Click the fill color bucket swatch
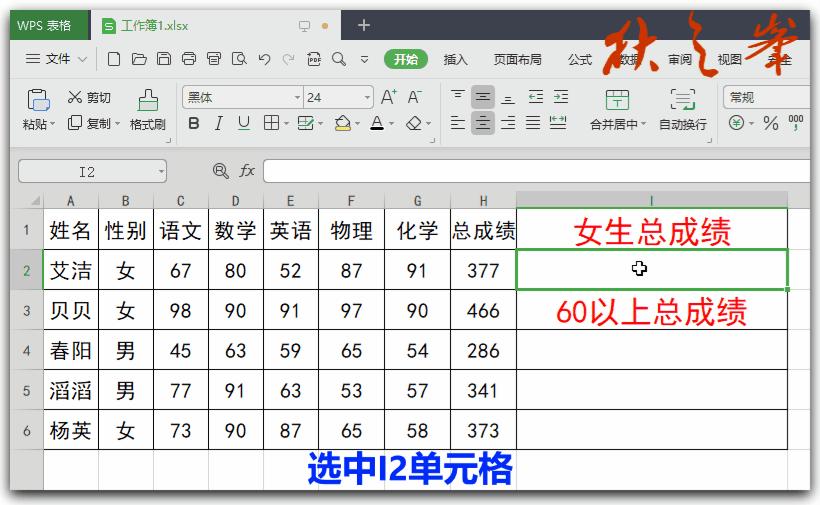Screen dimensions: 820x505 pos(343,123)
